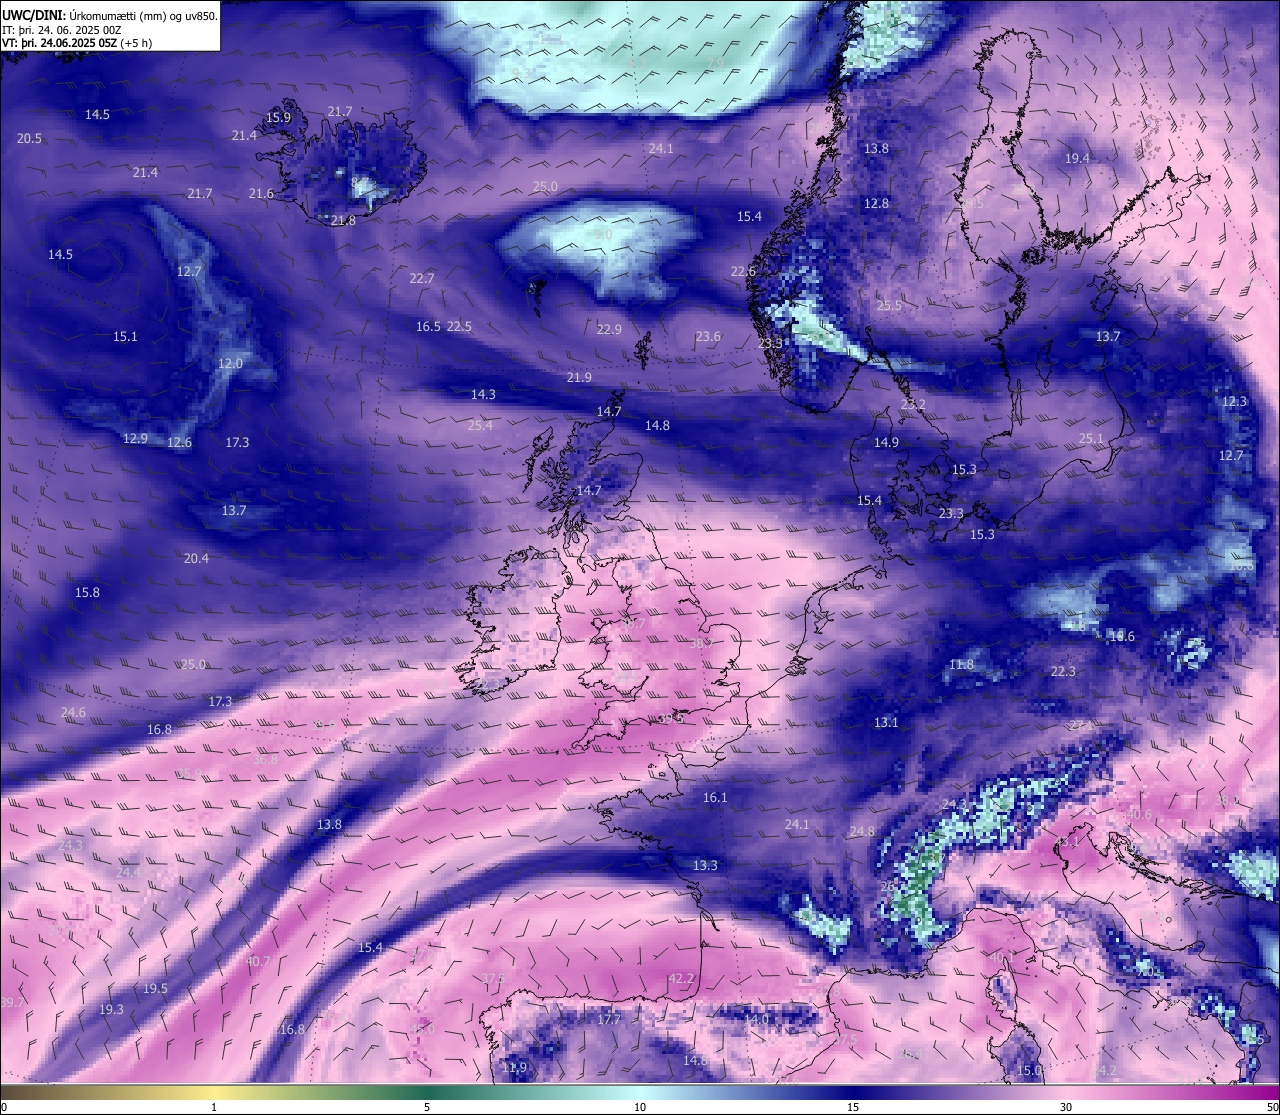This screenshot has height=1115, width=1280.
Task: Select the 20.4 map value
Action: tap(196, 559)
